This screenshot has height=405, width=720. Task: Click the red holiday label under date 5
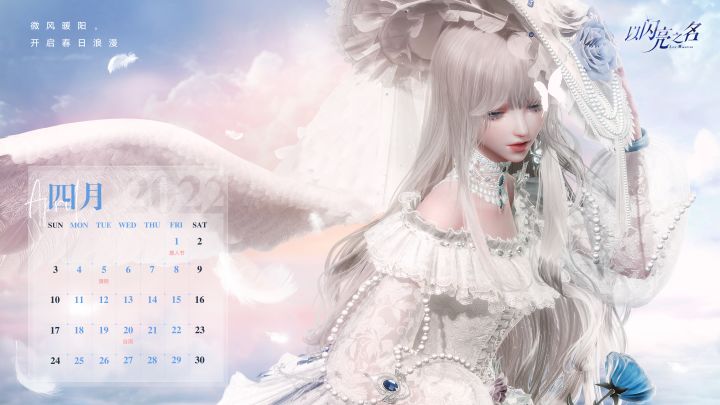tap(104, 281)
